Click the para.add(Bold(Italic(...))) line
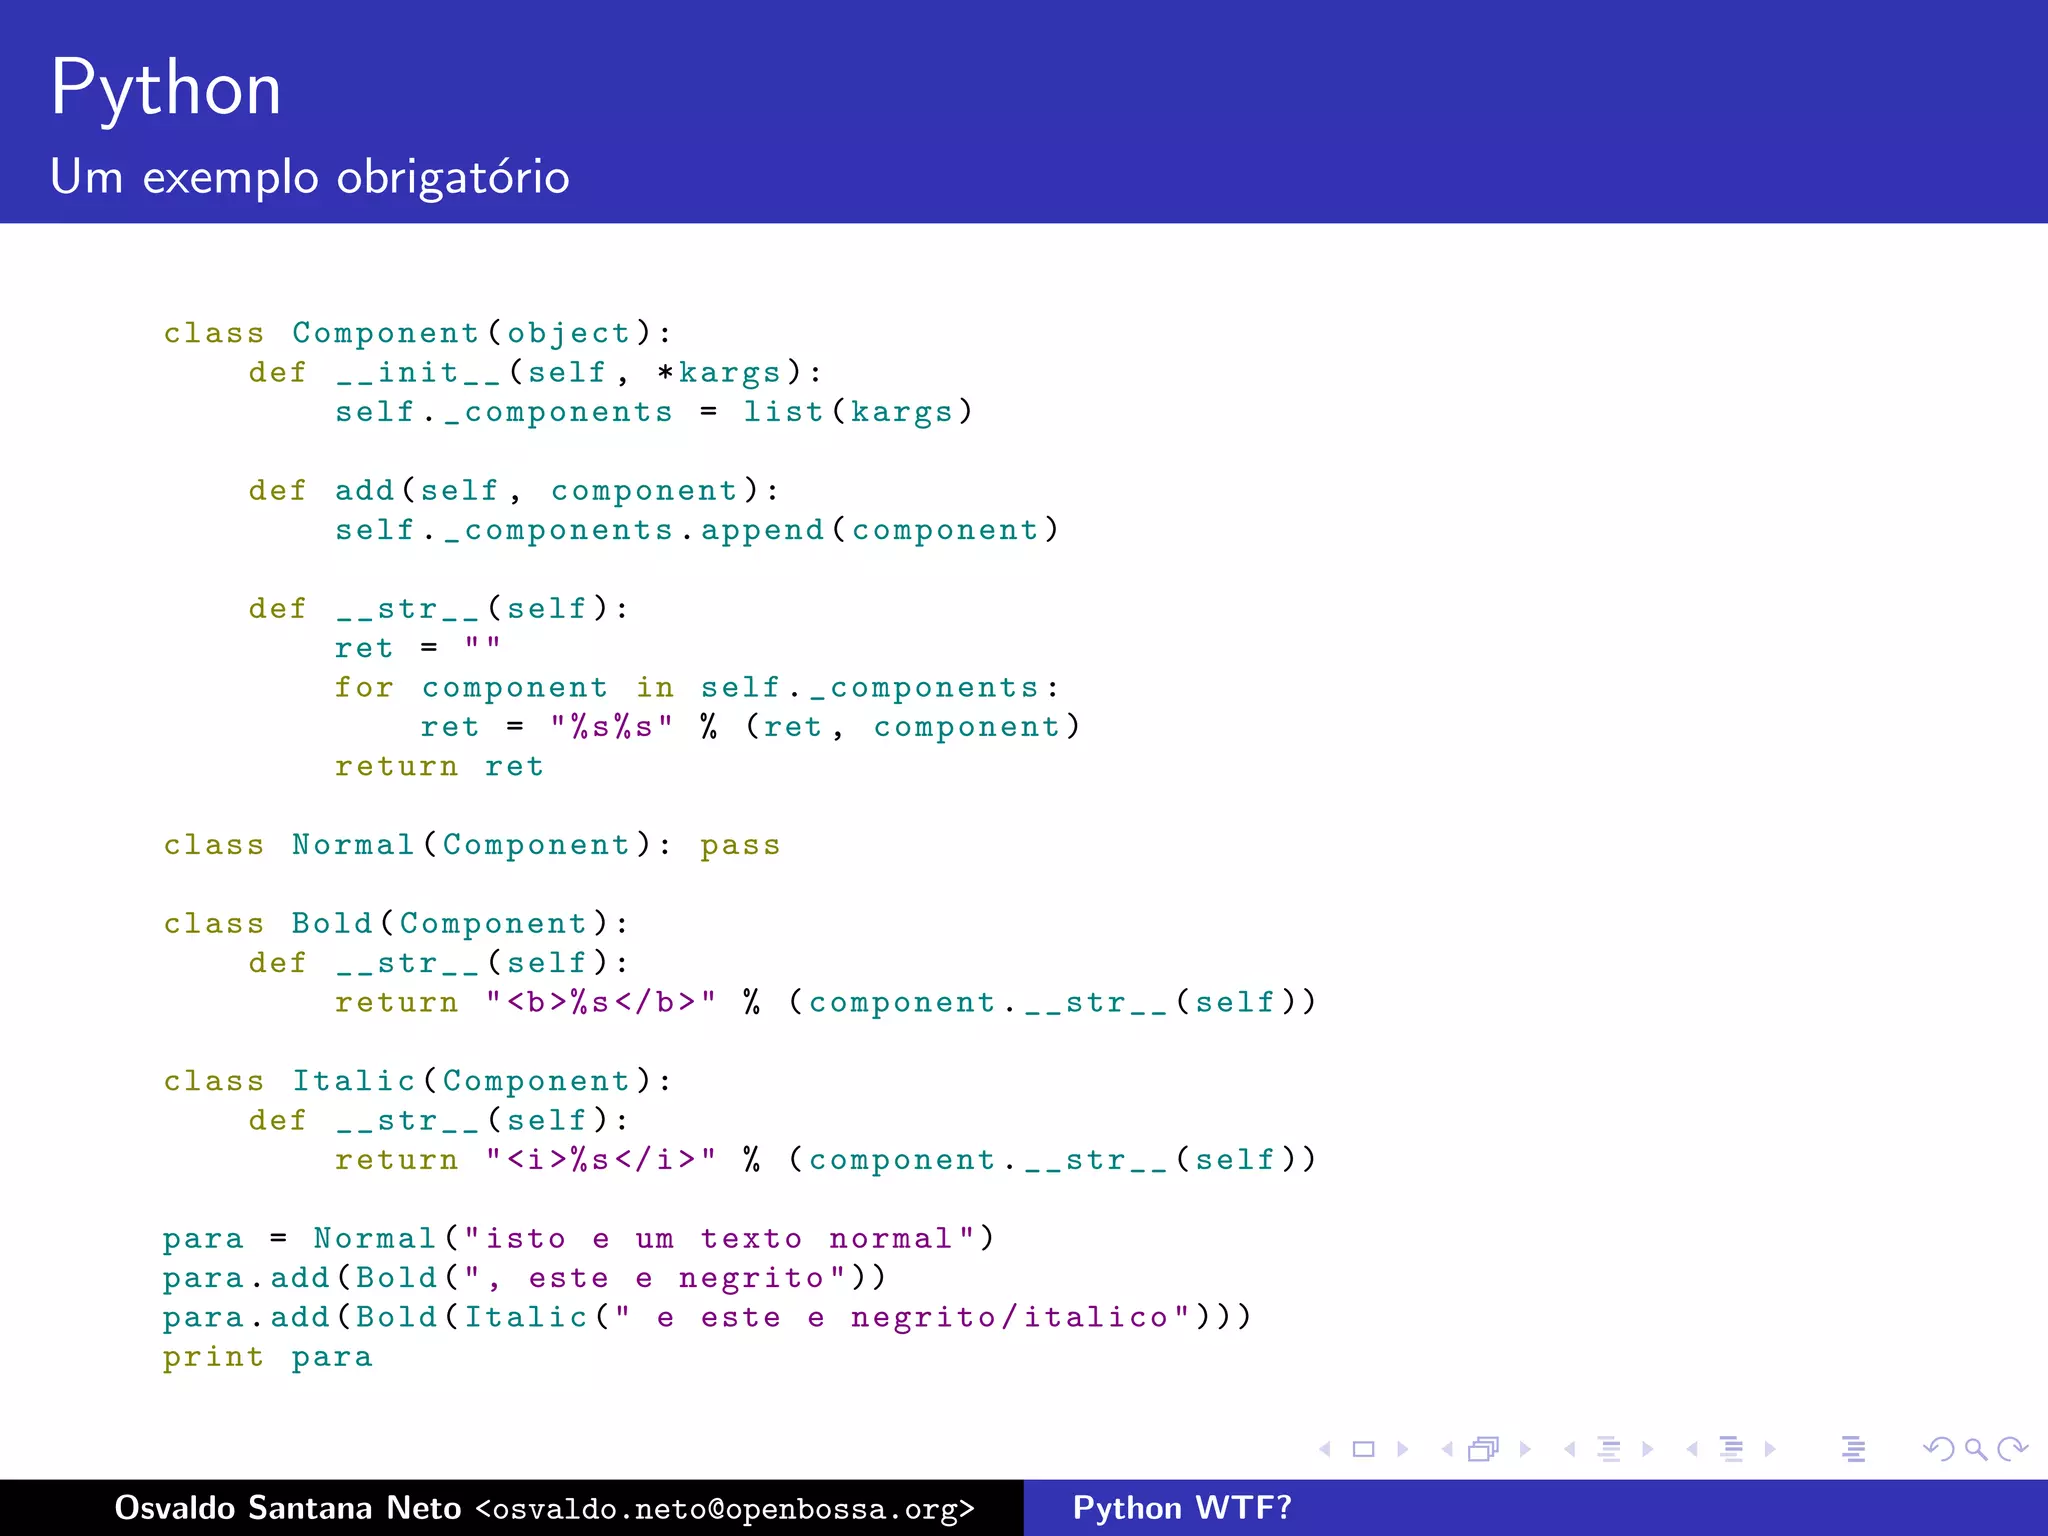This screenshot has height=1536, width=2048. (708, 1317)
